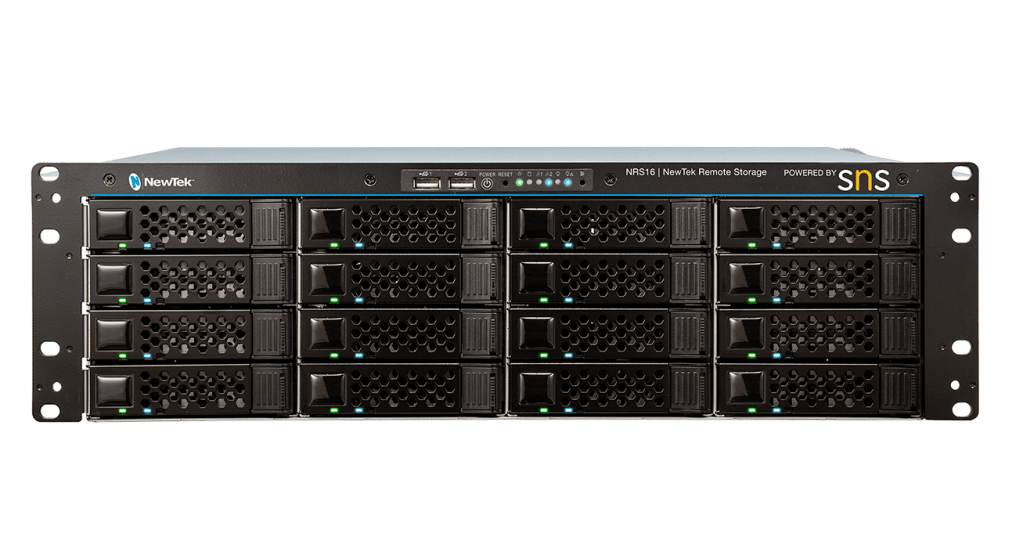Click the POWER button on the front panel
The width and height of the screenshot is (1023, 548).
tap(487, 183)
